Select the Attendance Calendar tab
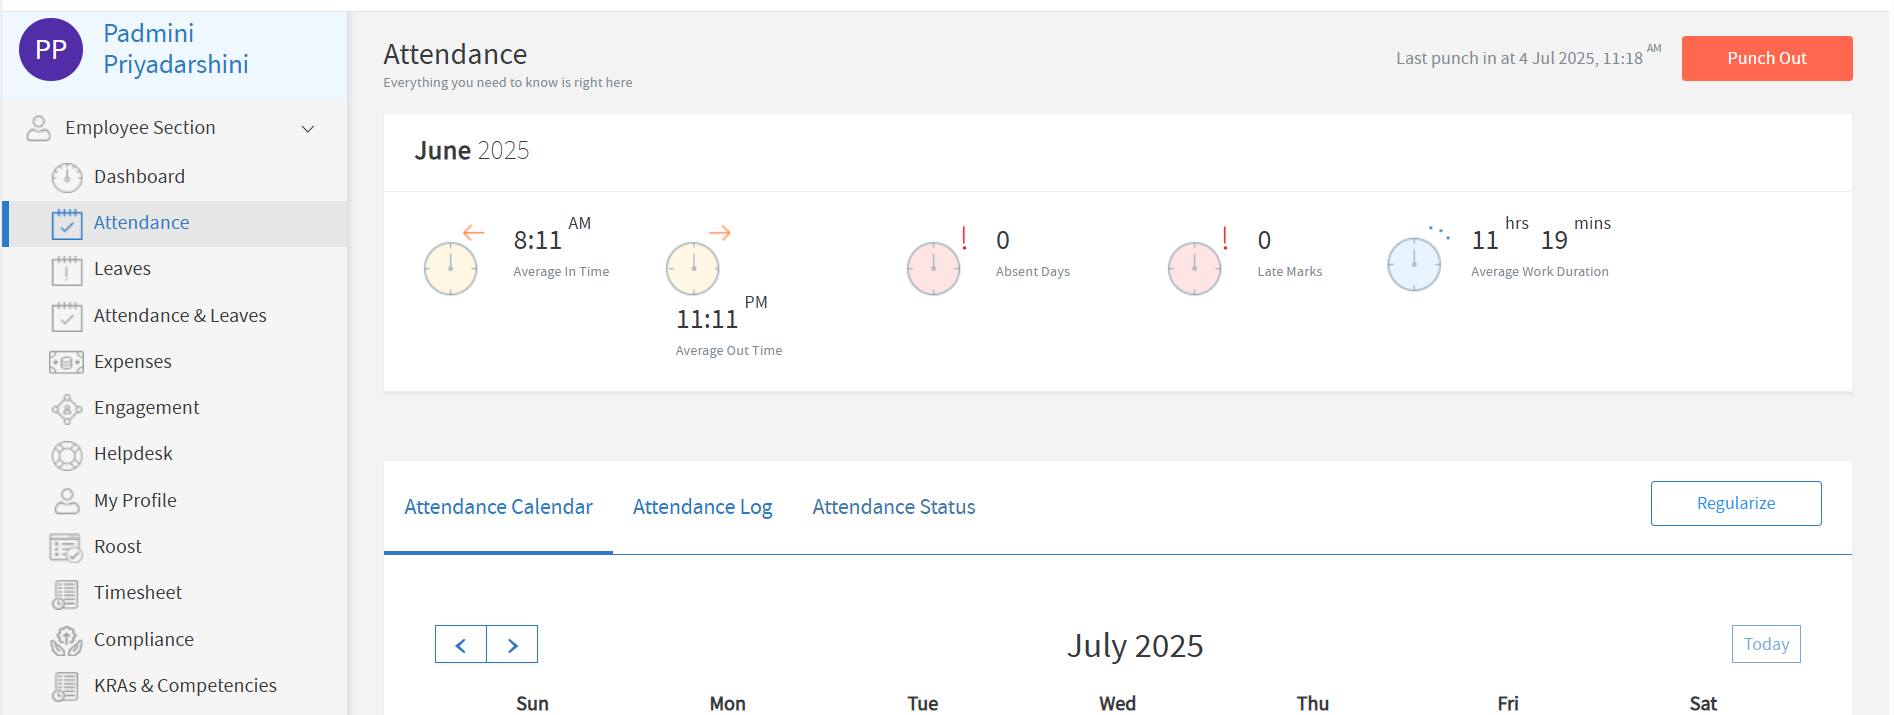Screen dimensions: 1894x715 498,507
